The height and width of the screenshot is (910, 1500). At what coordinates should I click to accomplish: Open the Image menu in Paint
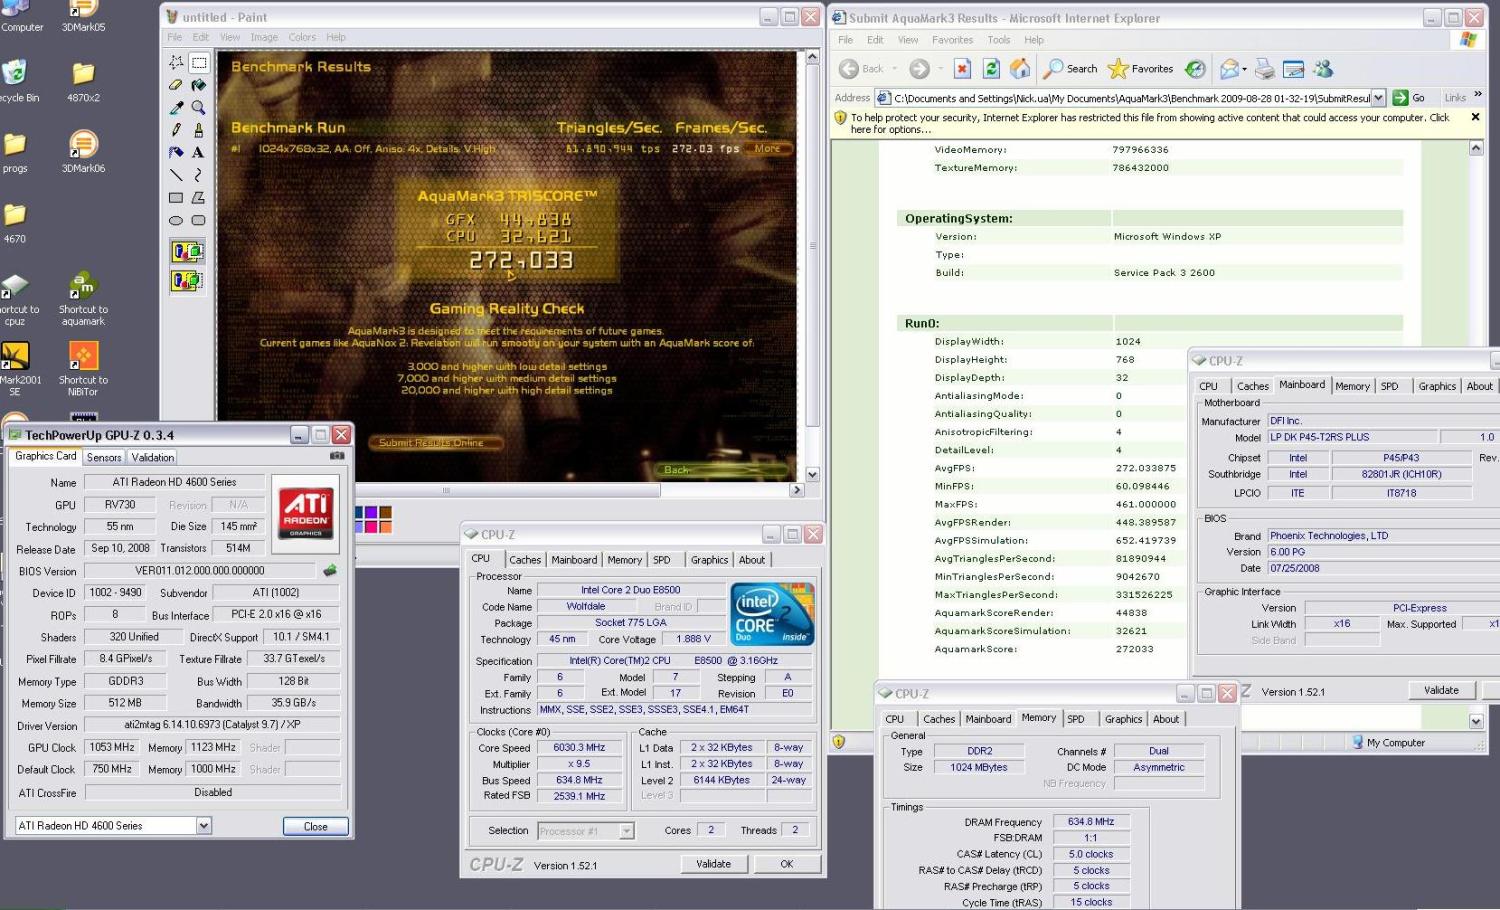pyautogui.click(x=264, y=37)
